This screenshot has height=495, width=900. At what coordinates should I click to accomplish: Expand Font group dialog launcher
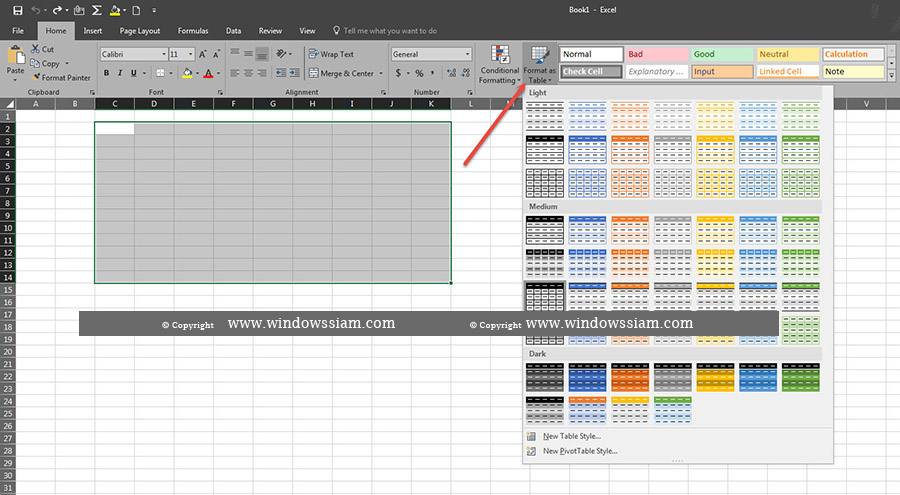pyautogui.click(x=220, y=92)
